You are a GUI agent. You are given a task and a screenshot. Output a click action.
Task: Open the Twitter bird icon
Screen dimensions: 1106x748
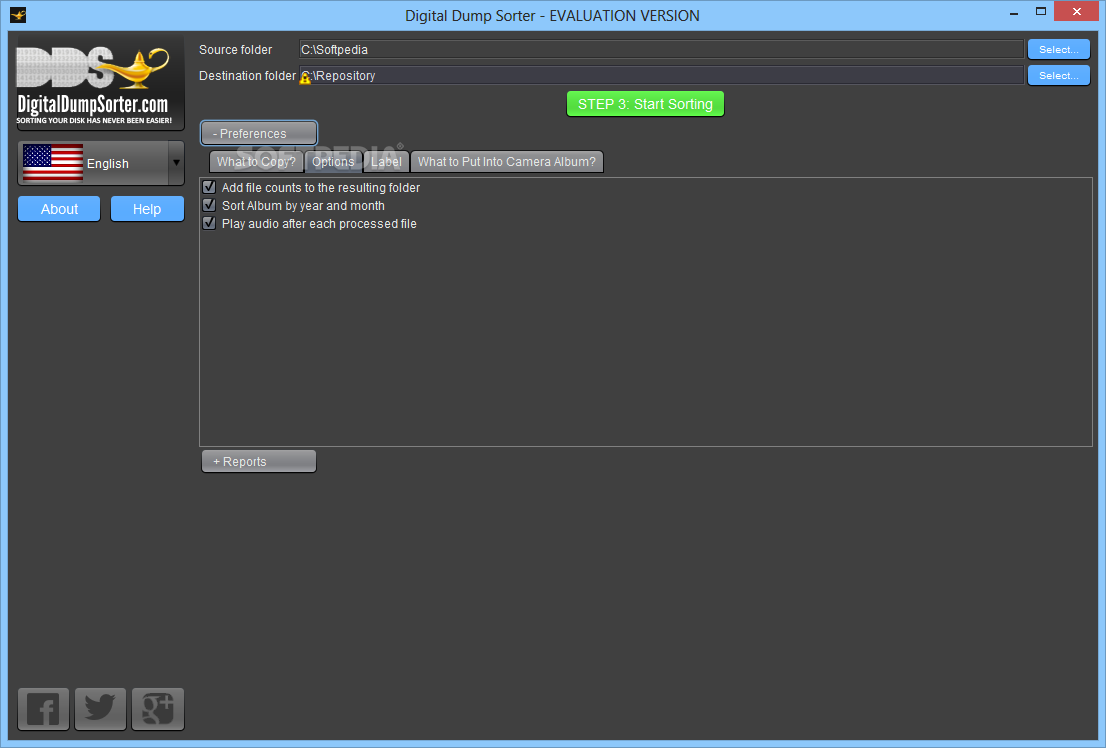[100, 708]
